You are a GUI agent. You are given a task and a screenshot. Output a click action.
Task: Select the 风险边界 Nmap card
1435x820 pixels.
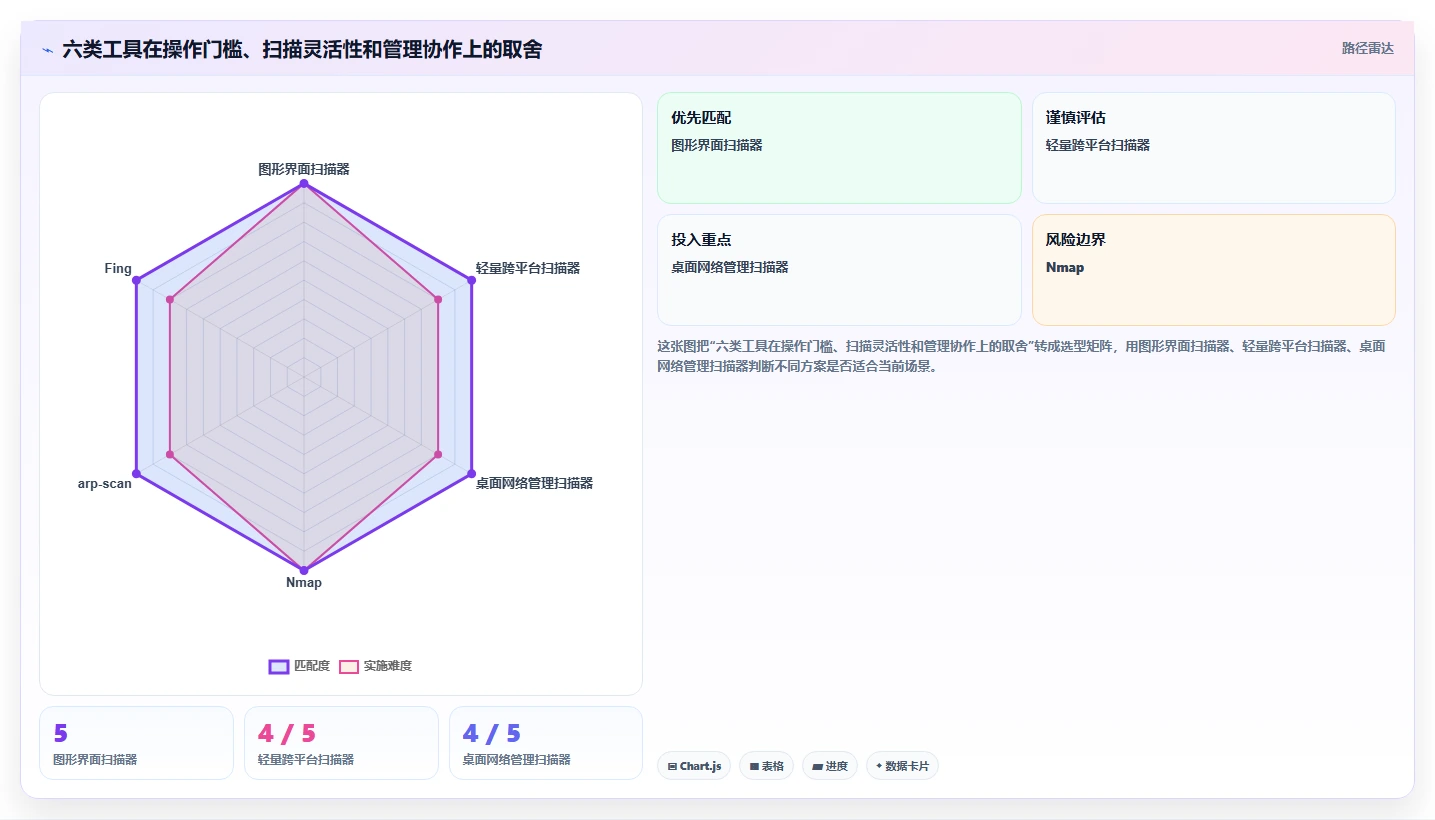(x=1213, y=270)
